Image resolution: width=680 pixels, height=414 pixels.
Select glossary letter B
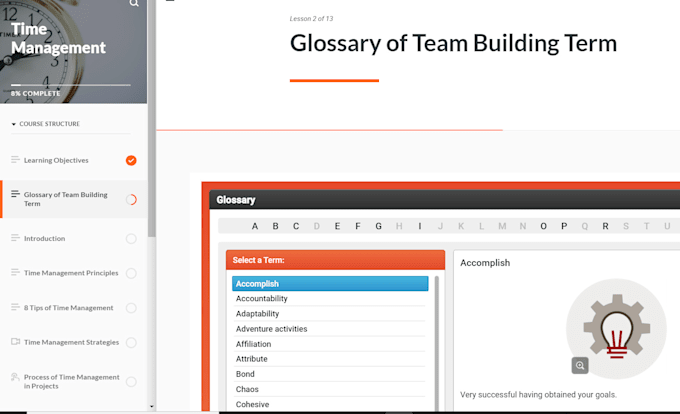(x=275, y=226)
